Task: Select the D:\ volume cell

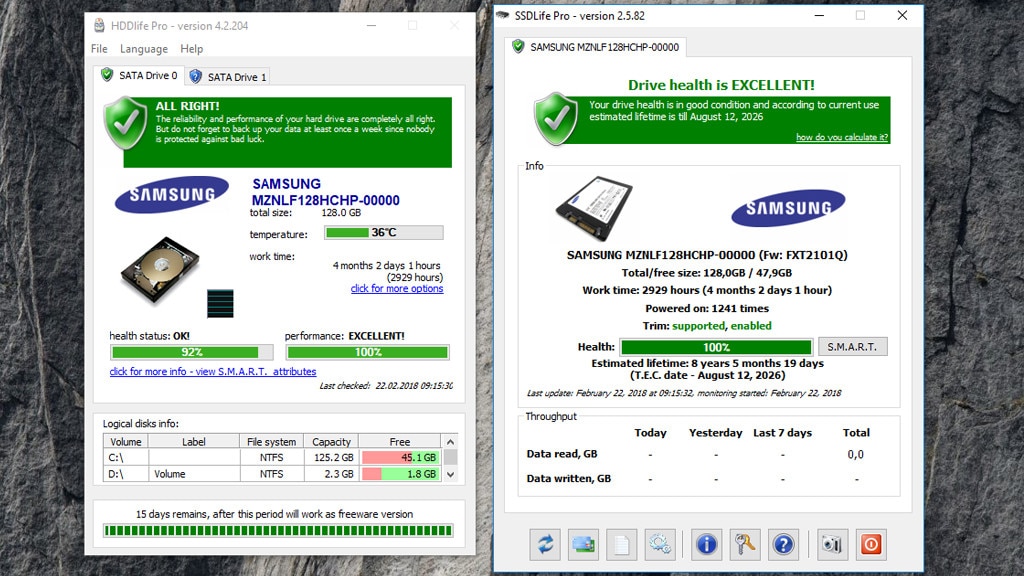Action: (x=126, y=473)
